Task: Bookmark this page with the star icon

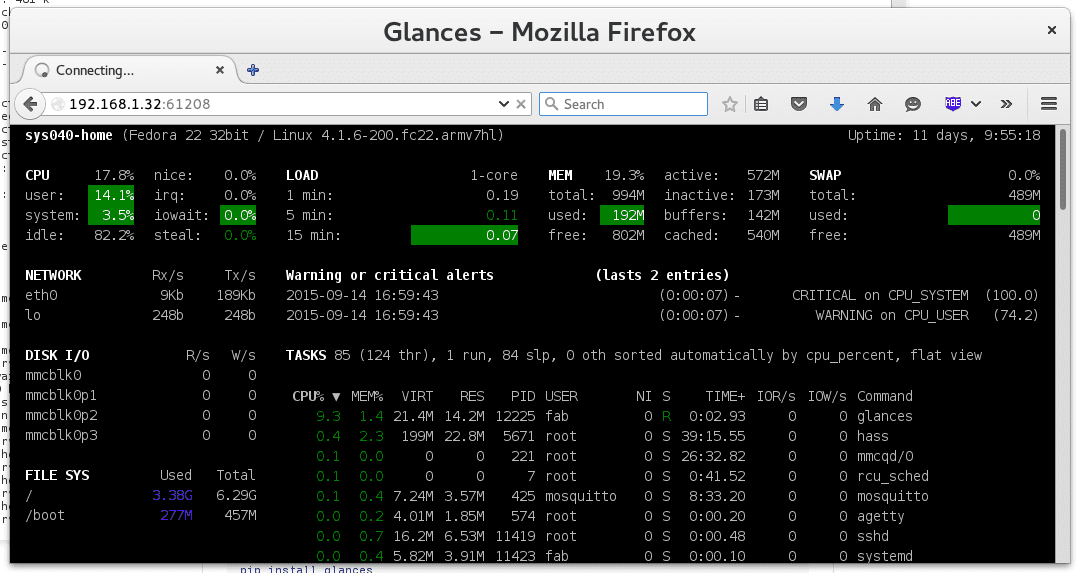Action: (x=730, y=104)
